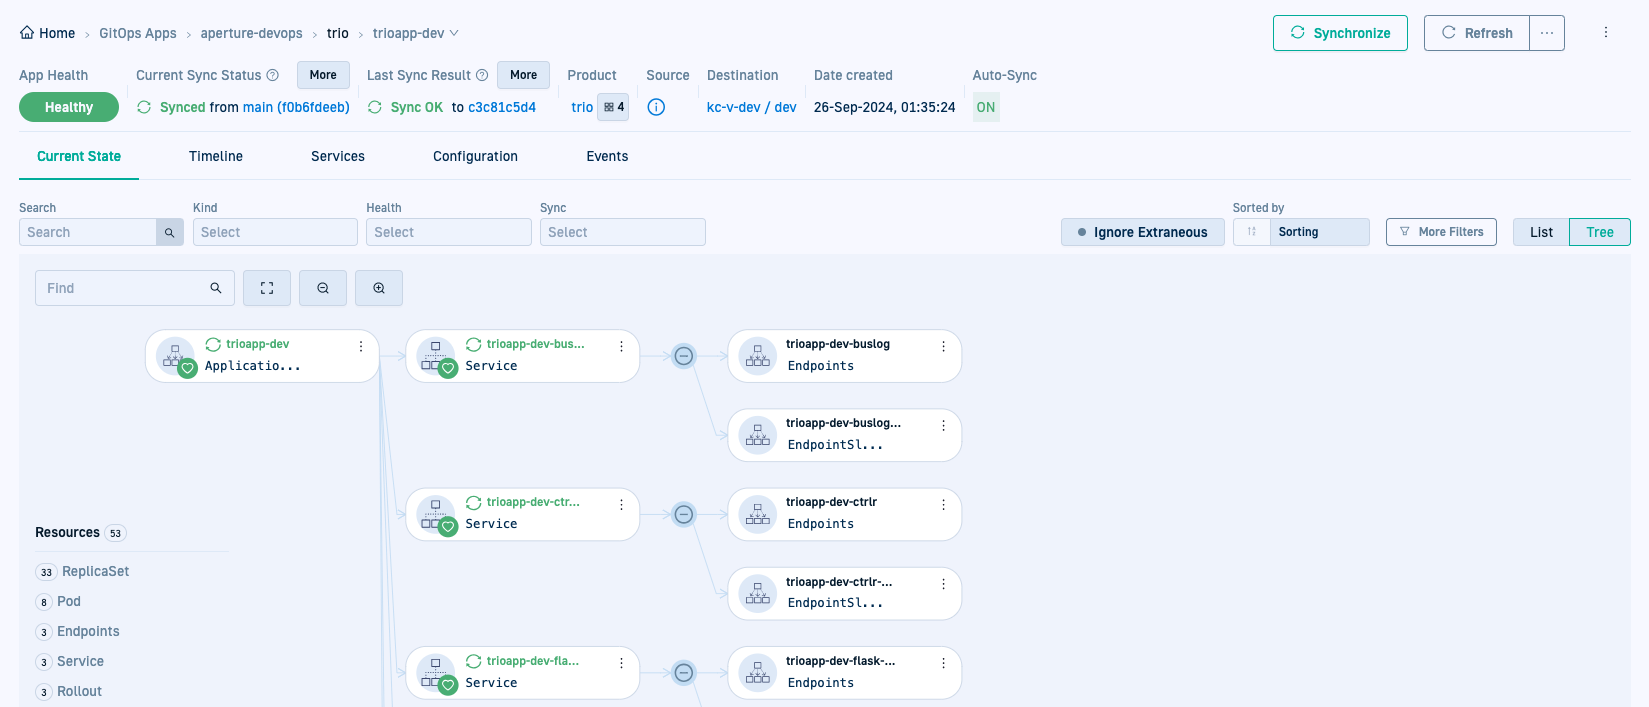Screen dimensions: 1649x707
Task: Open the Sorting dropdown
Action: pos(1319,232)
